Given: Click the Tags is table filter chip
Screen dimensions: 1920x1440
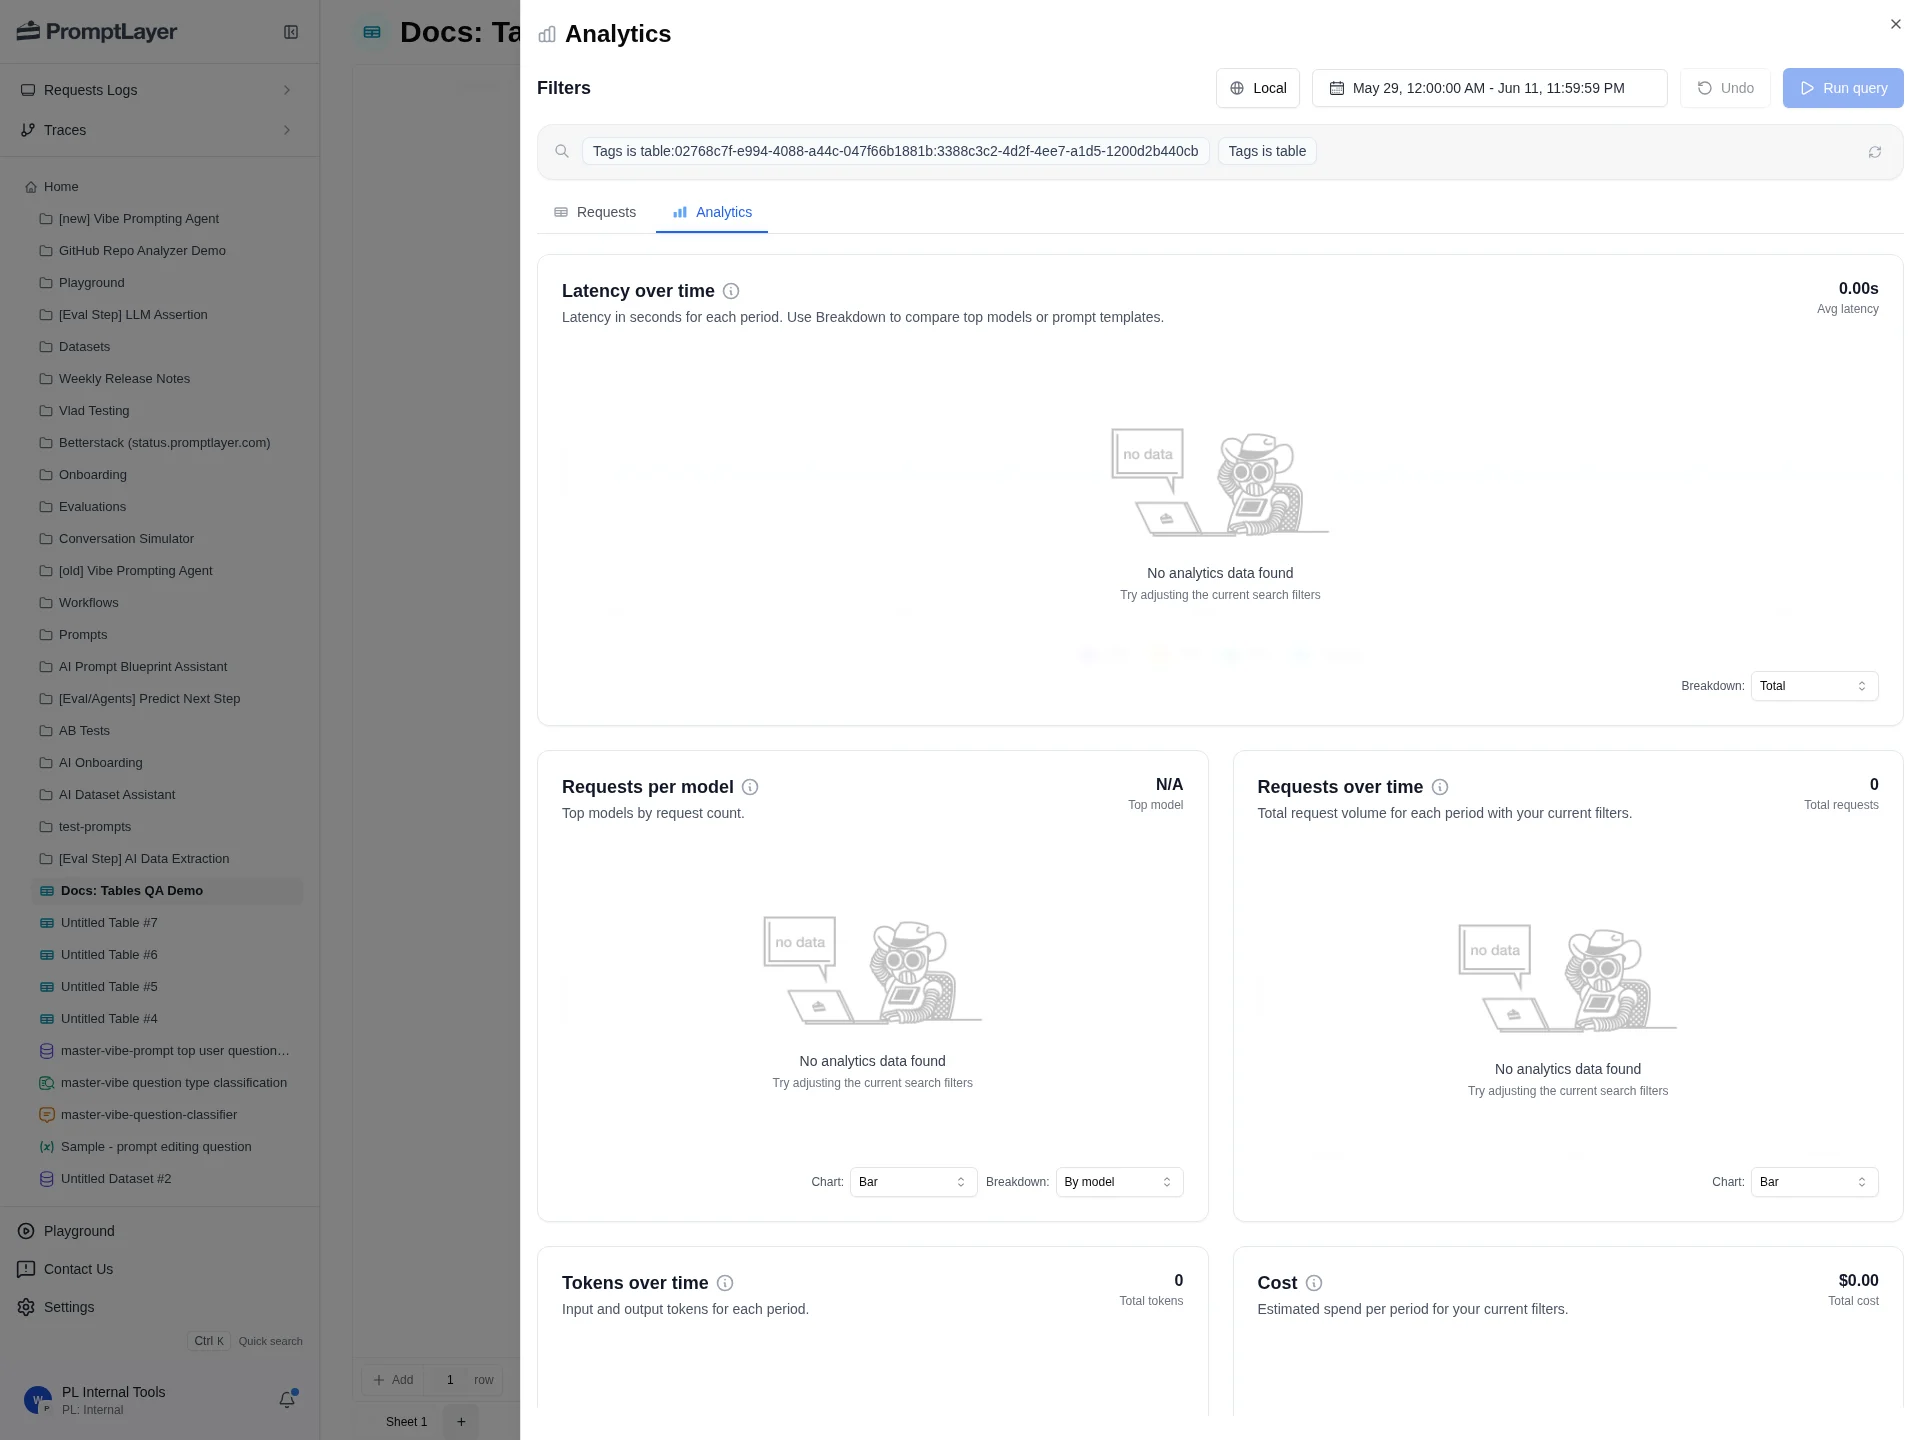Looking at the screenshot, I should [1267, 151].
